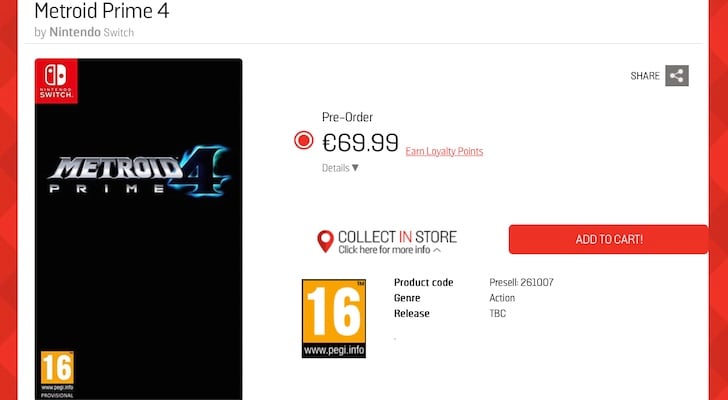Image resolution: width=728 pixels, height=400 pixels.
Task: Click the Metroid Prime 4 logo on cover
Action: pyautogui.click(x=139, y=172)
